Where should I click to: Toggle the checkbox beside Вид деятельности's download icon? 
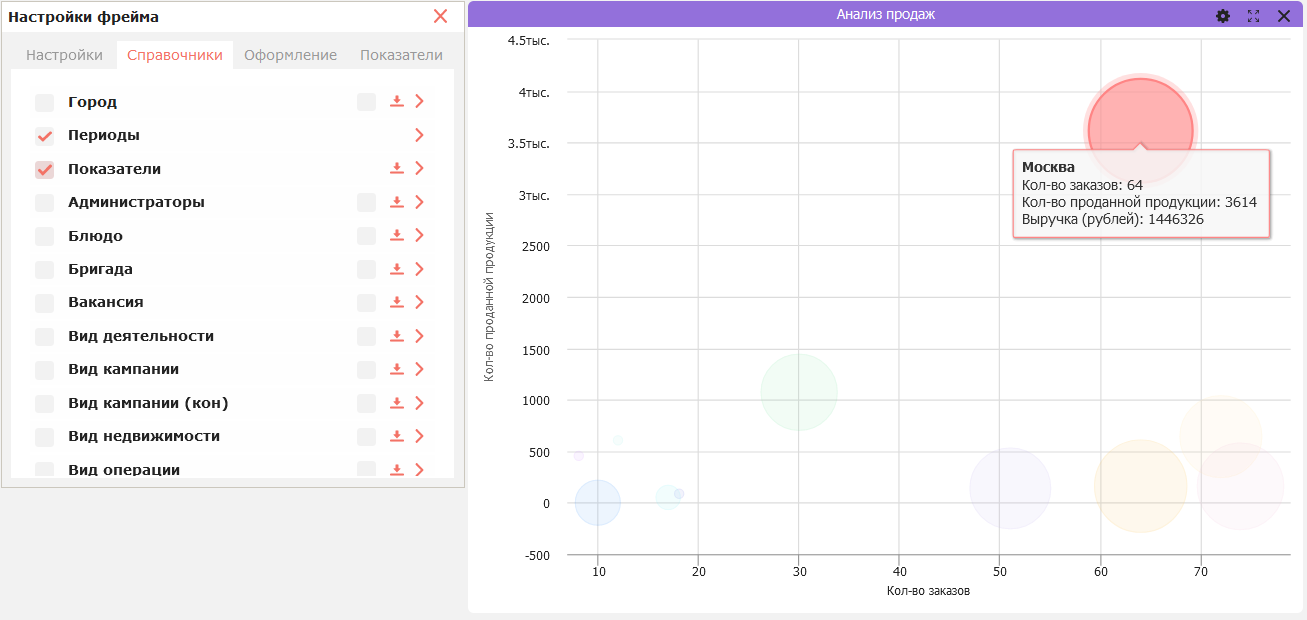point(367,336)
